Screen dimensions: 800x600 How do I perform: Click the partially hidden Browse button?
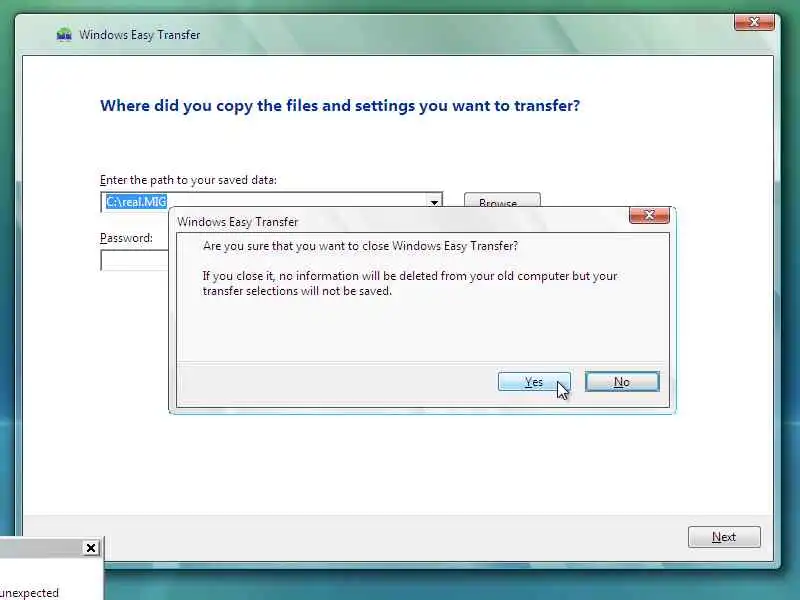tap(502, 200)
